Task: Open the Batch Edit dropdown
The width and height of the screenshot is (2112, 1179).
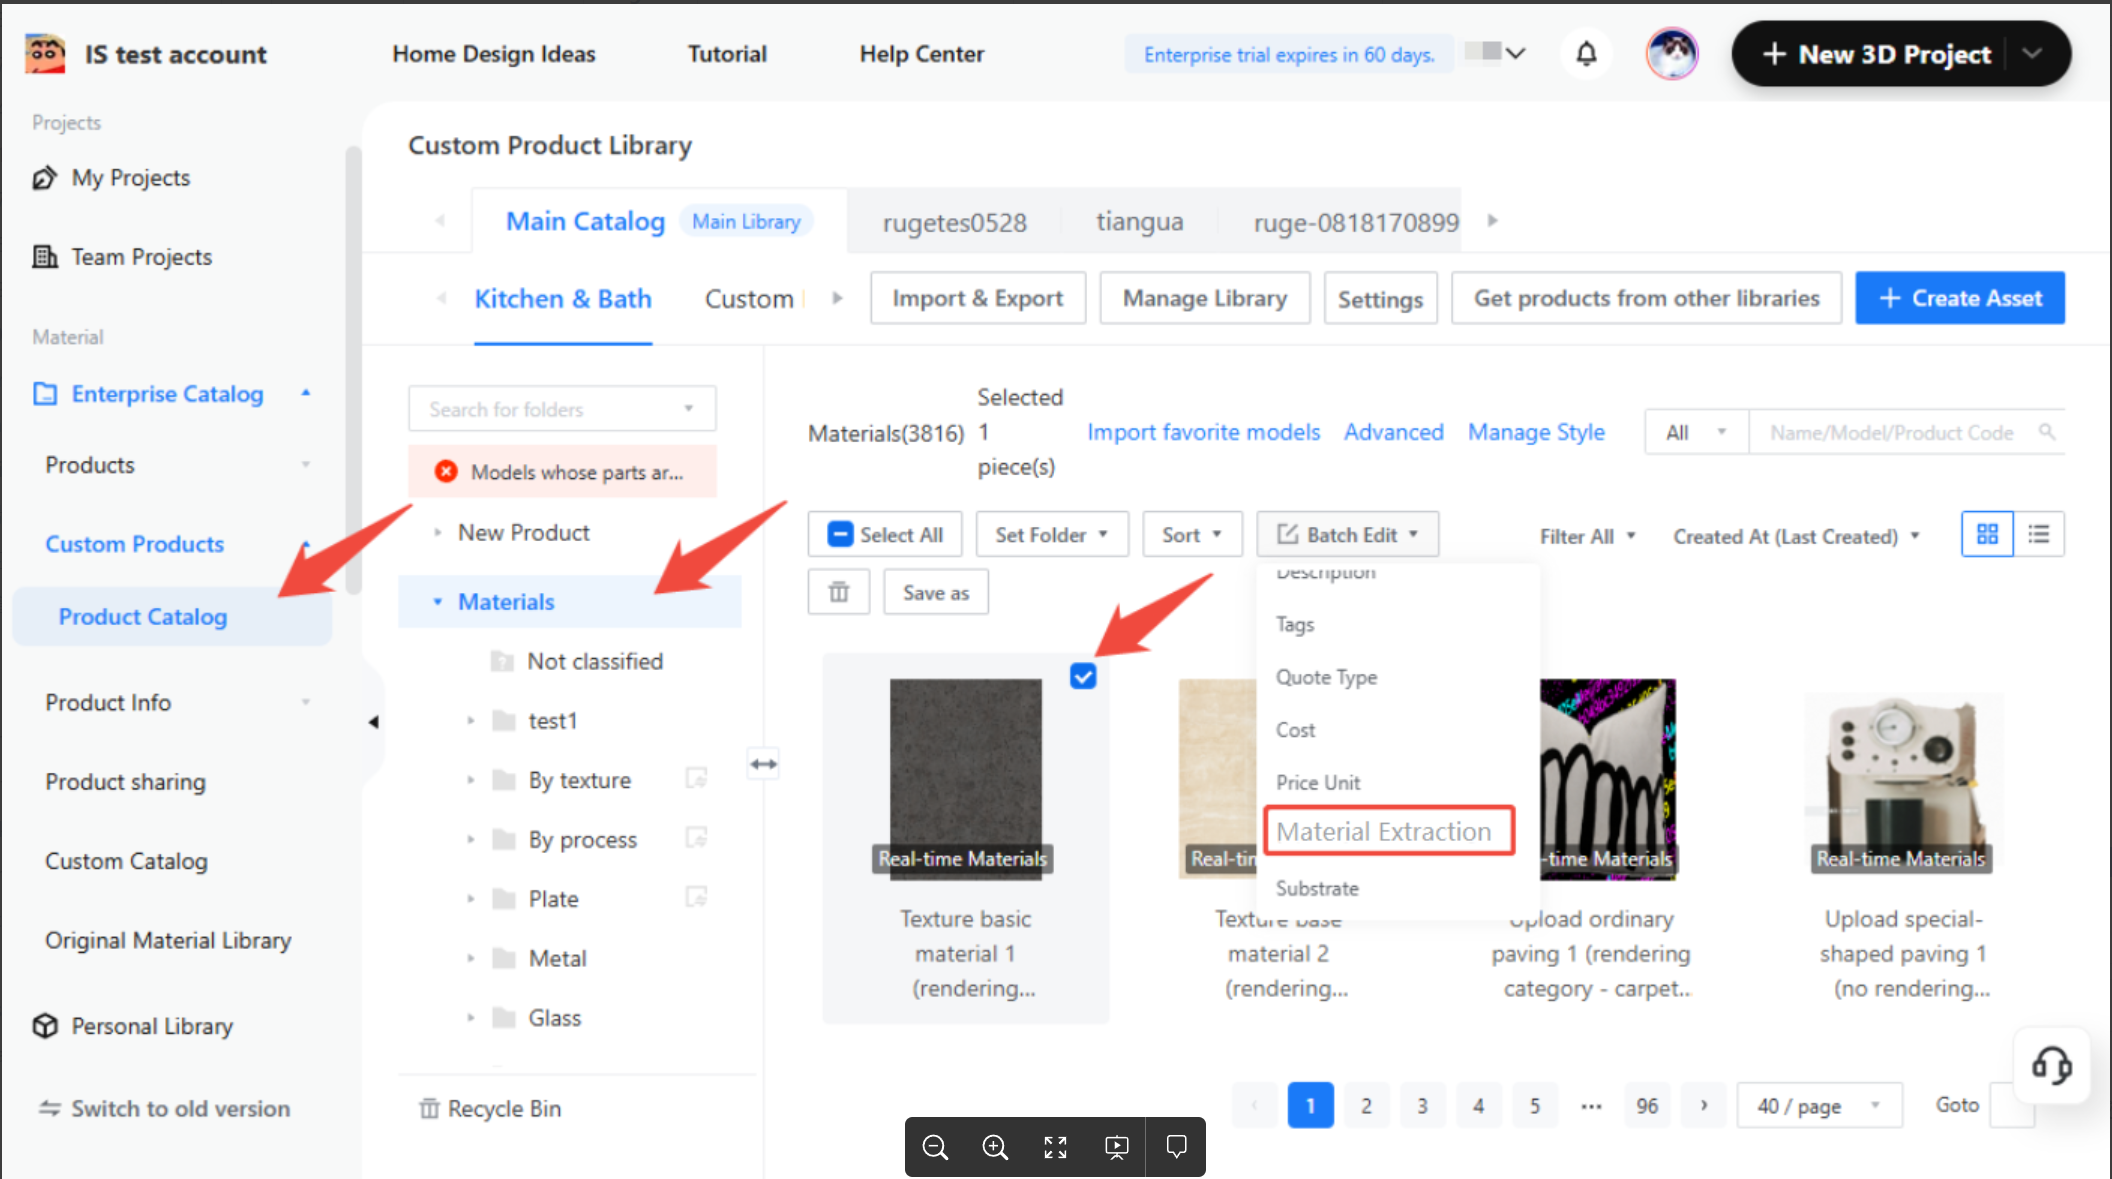Action: tap(1347, 535)
